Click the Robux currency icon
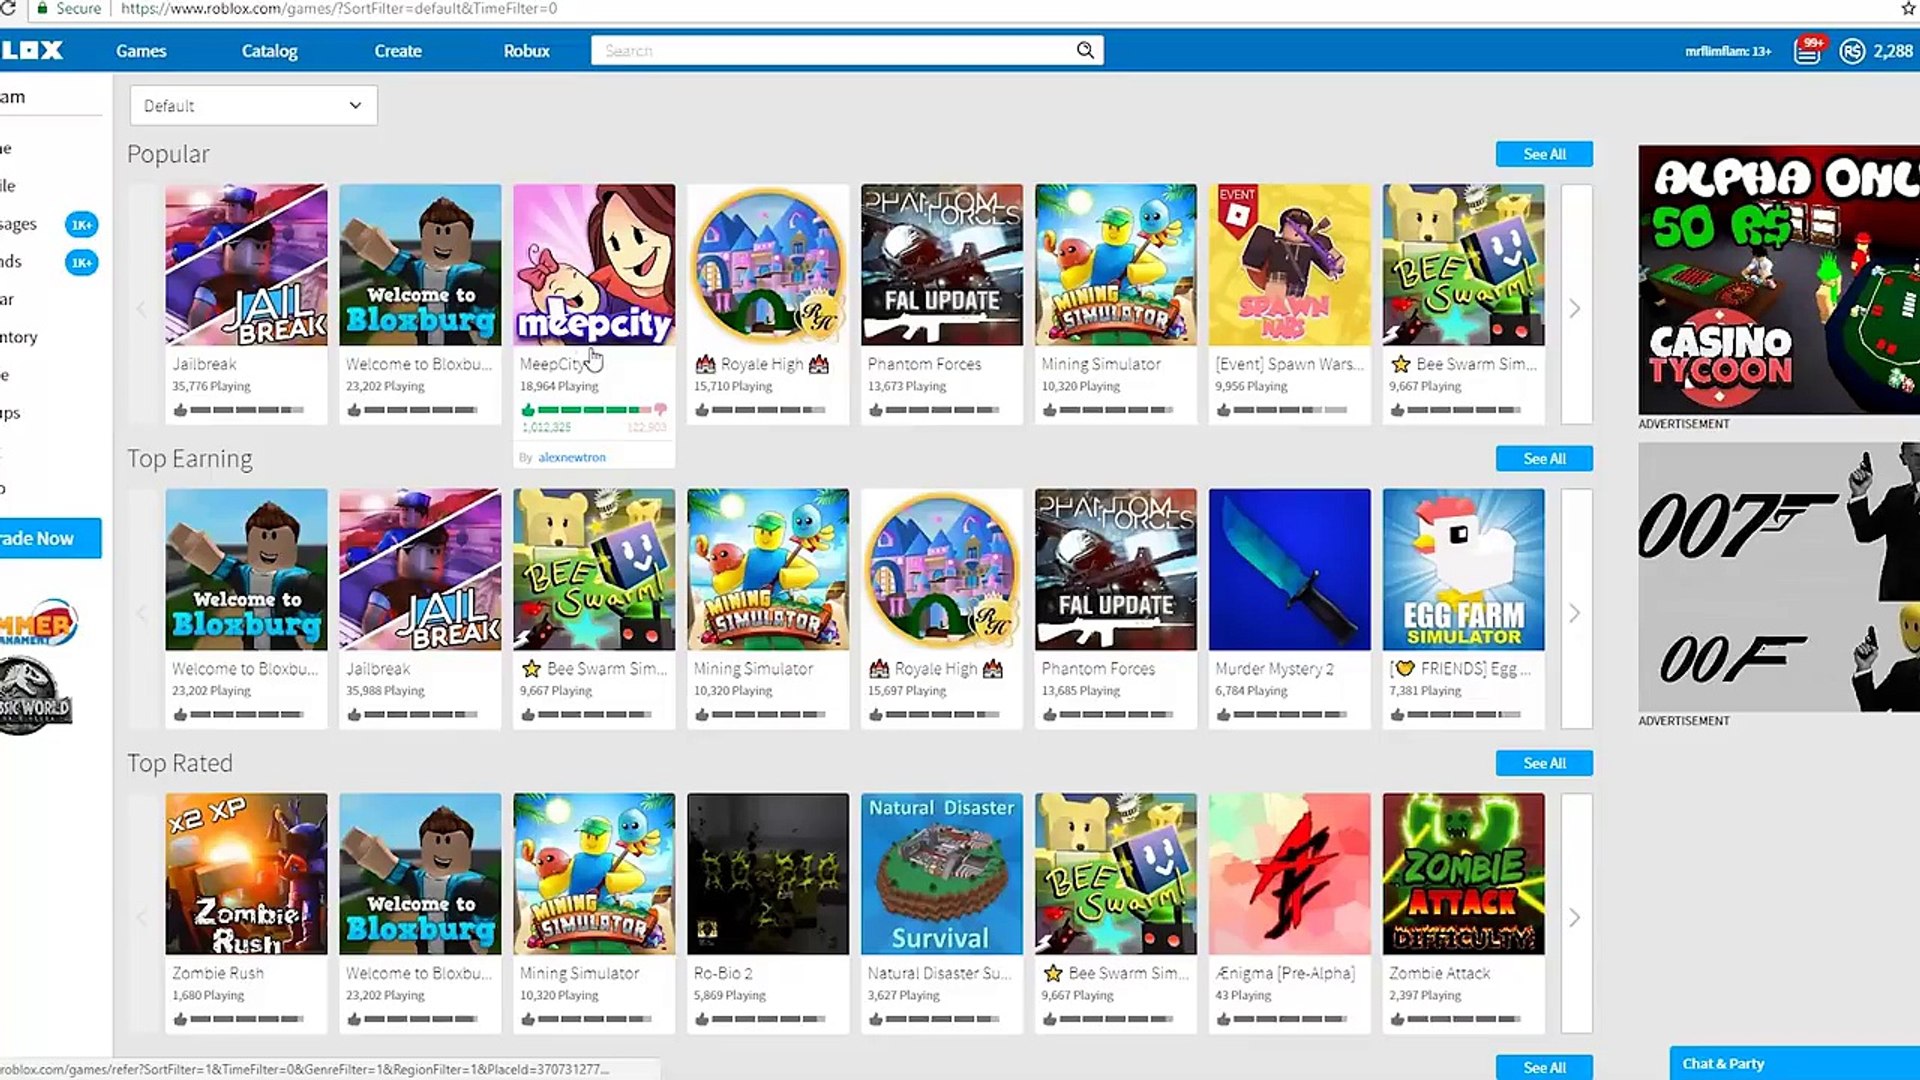 (x=1852, y=51)
